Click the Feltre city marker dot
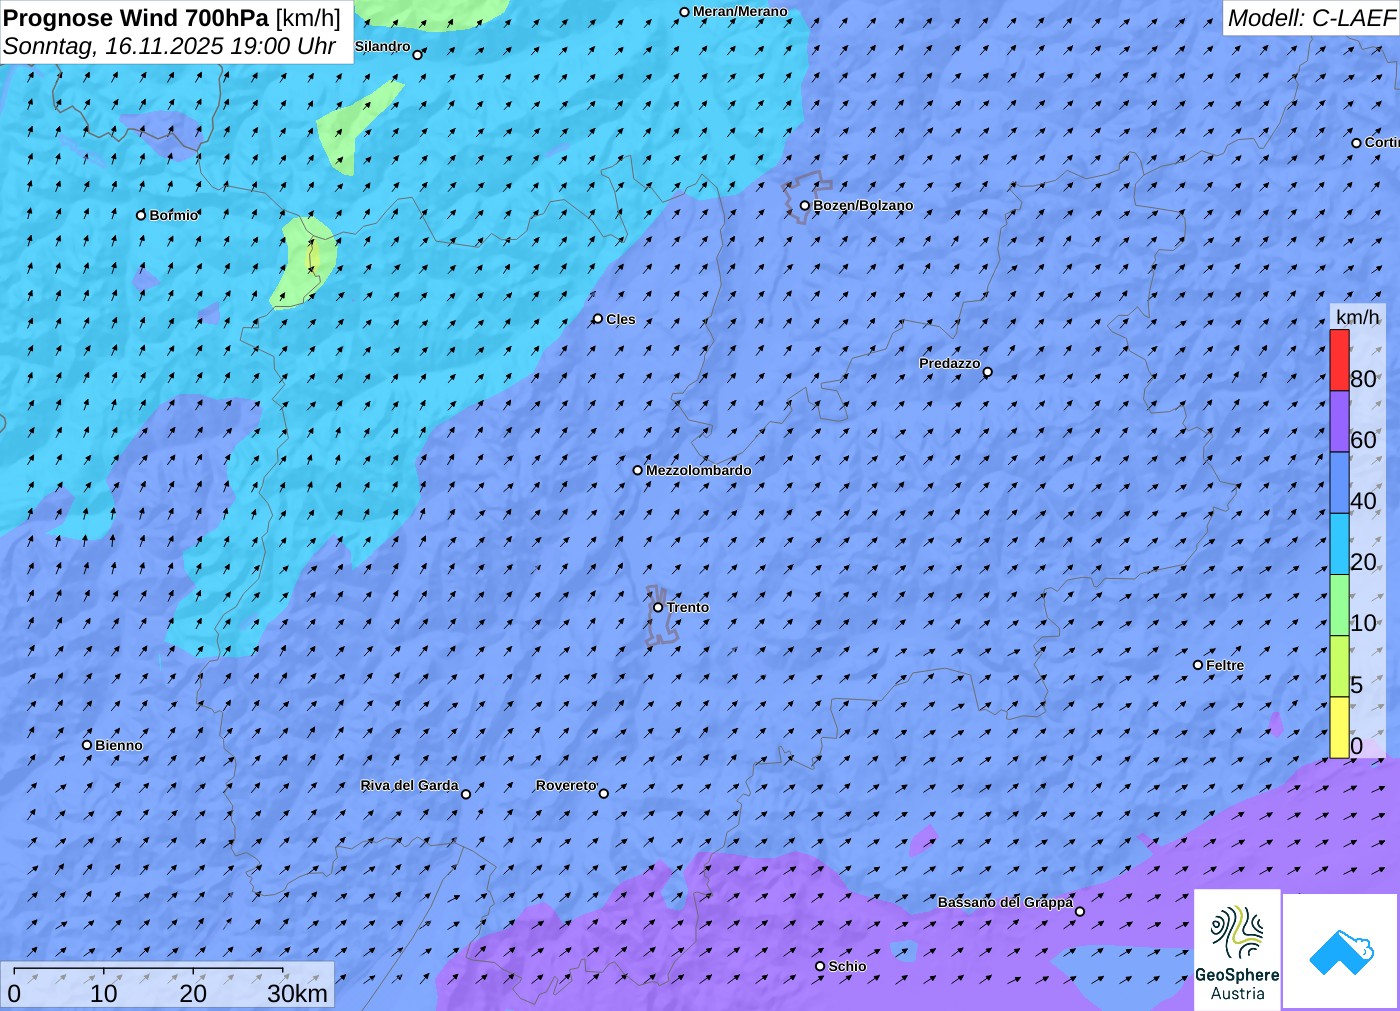This screenshot has height=1011, width=1400. click(x=1198, y=665)
